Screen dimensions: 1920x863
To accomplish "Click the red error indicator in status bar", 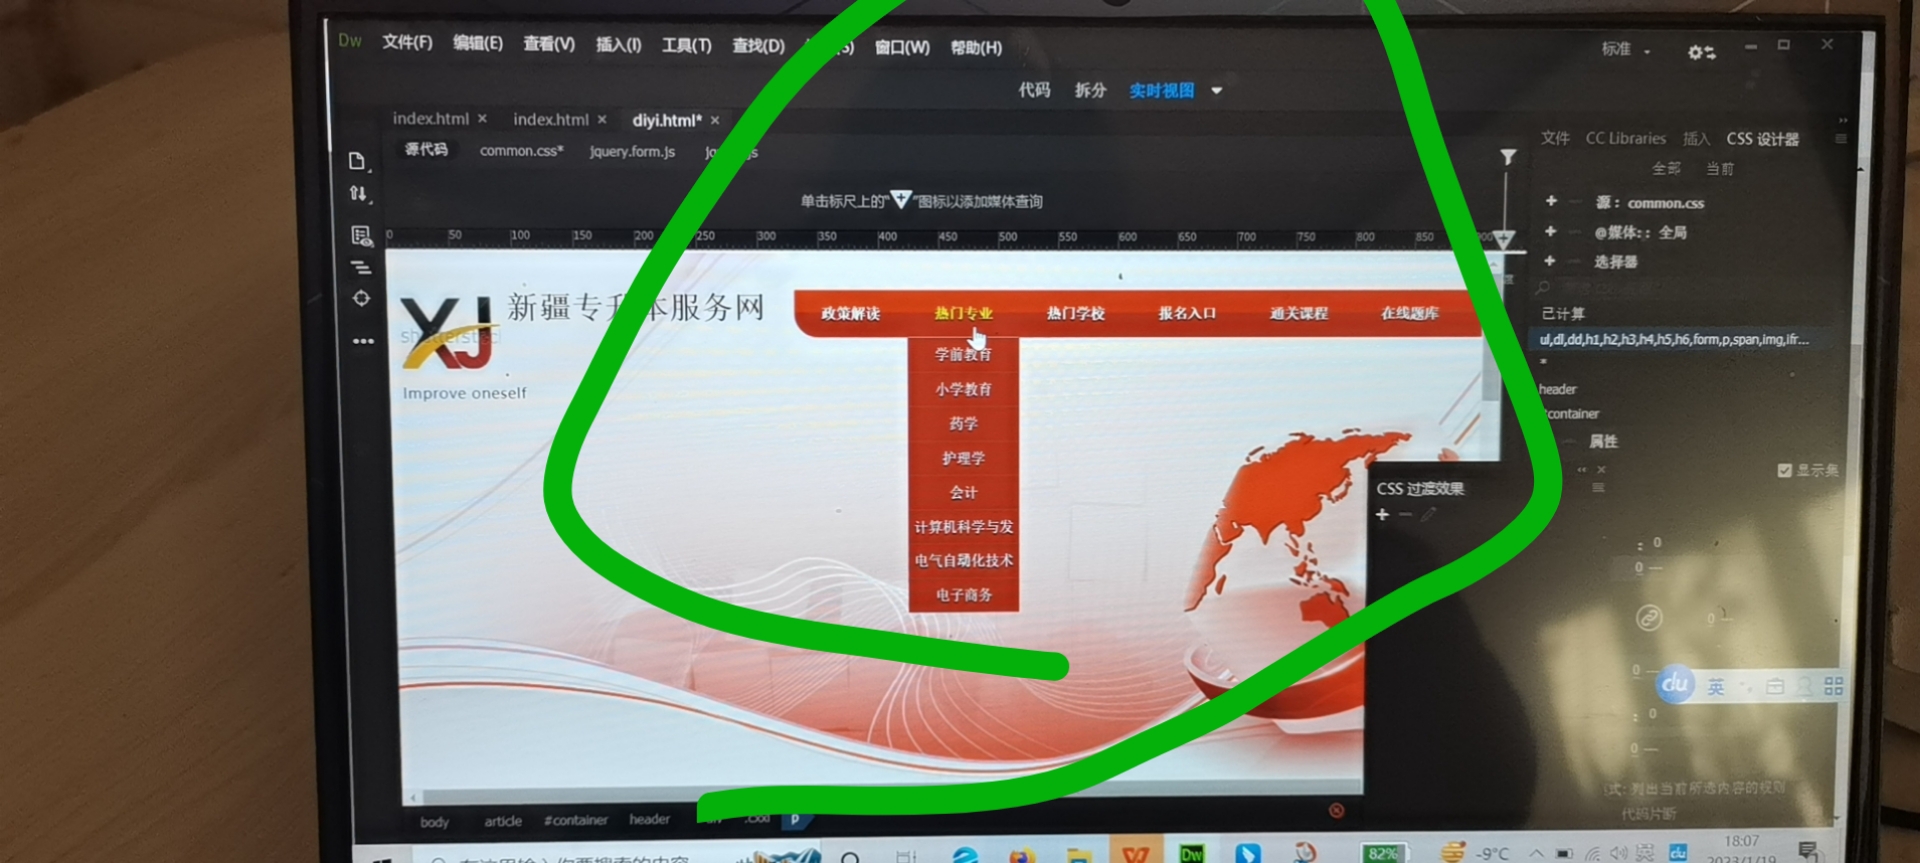I will tap(1336, 810).
